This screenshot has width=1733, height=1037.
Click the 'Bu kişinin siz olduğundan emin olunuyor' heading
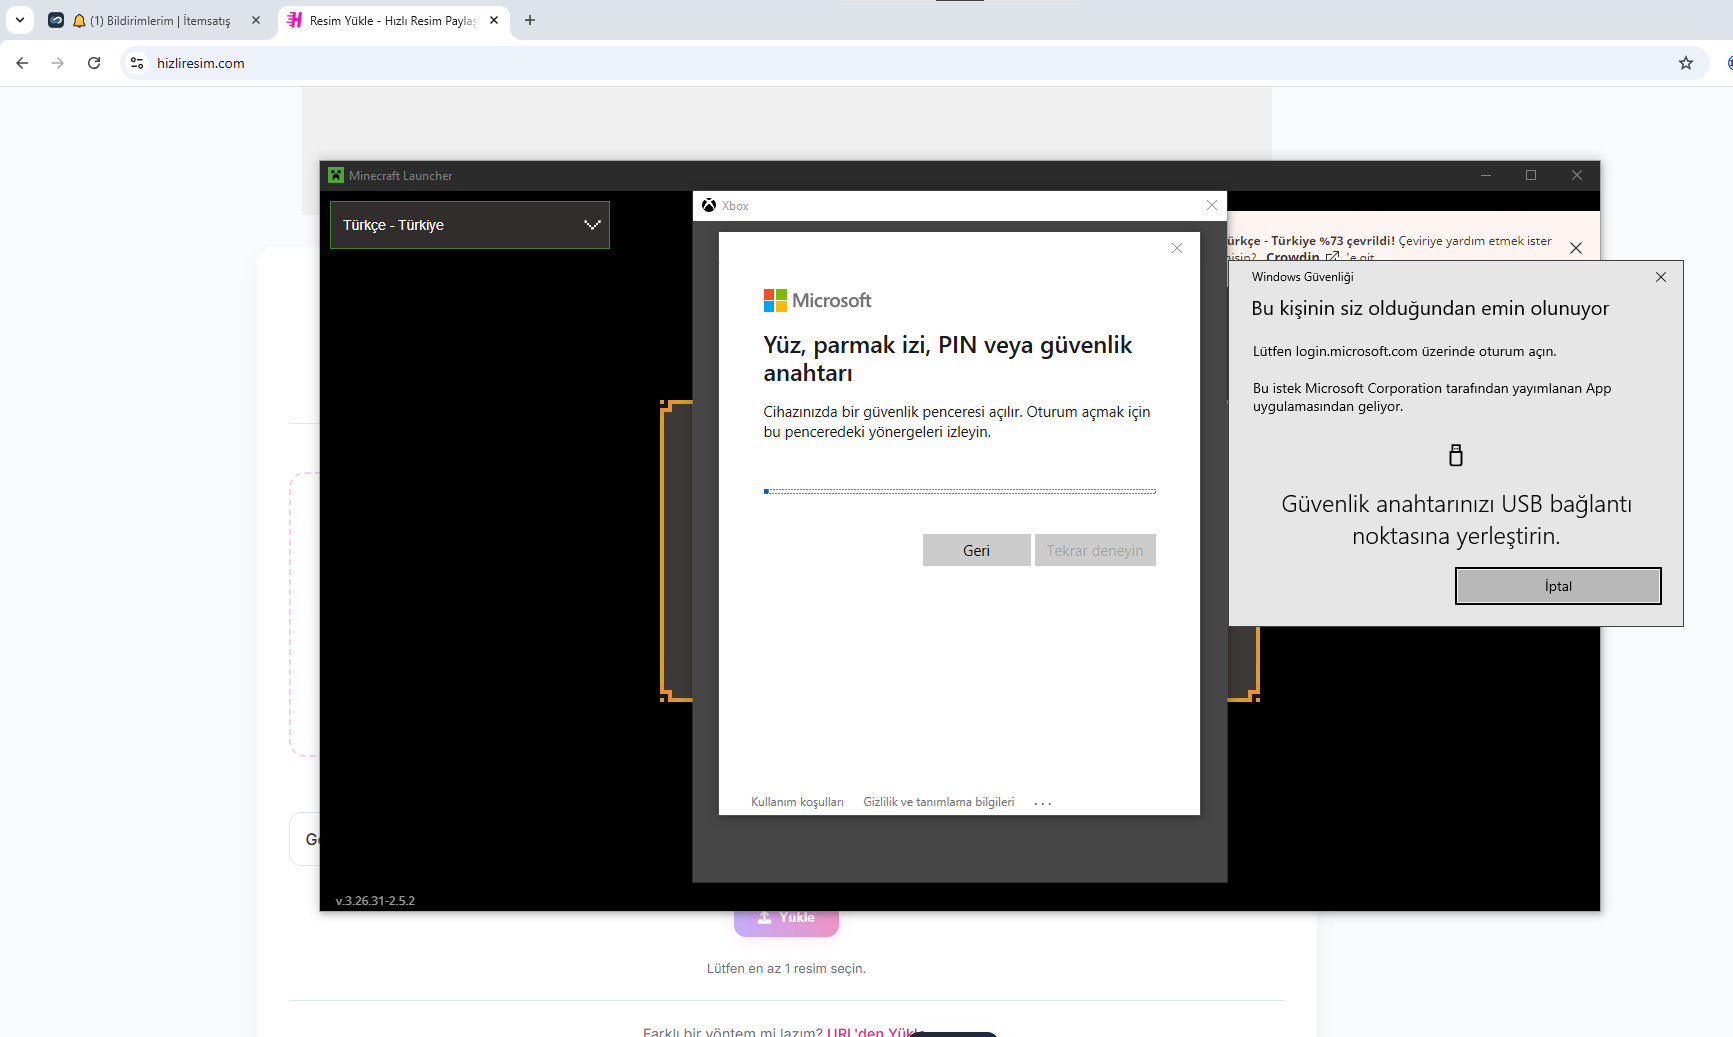tap(1430, 308)
